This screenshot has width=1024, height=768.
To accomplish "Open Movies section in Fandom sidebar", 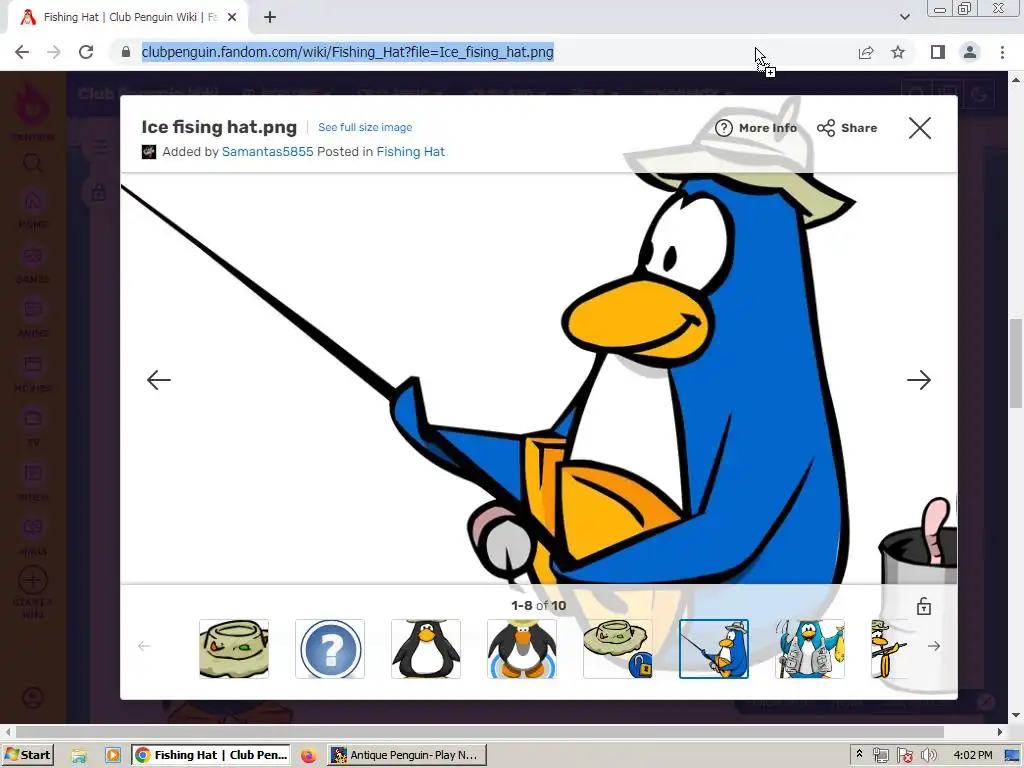I will click(33, 372).
